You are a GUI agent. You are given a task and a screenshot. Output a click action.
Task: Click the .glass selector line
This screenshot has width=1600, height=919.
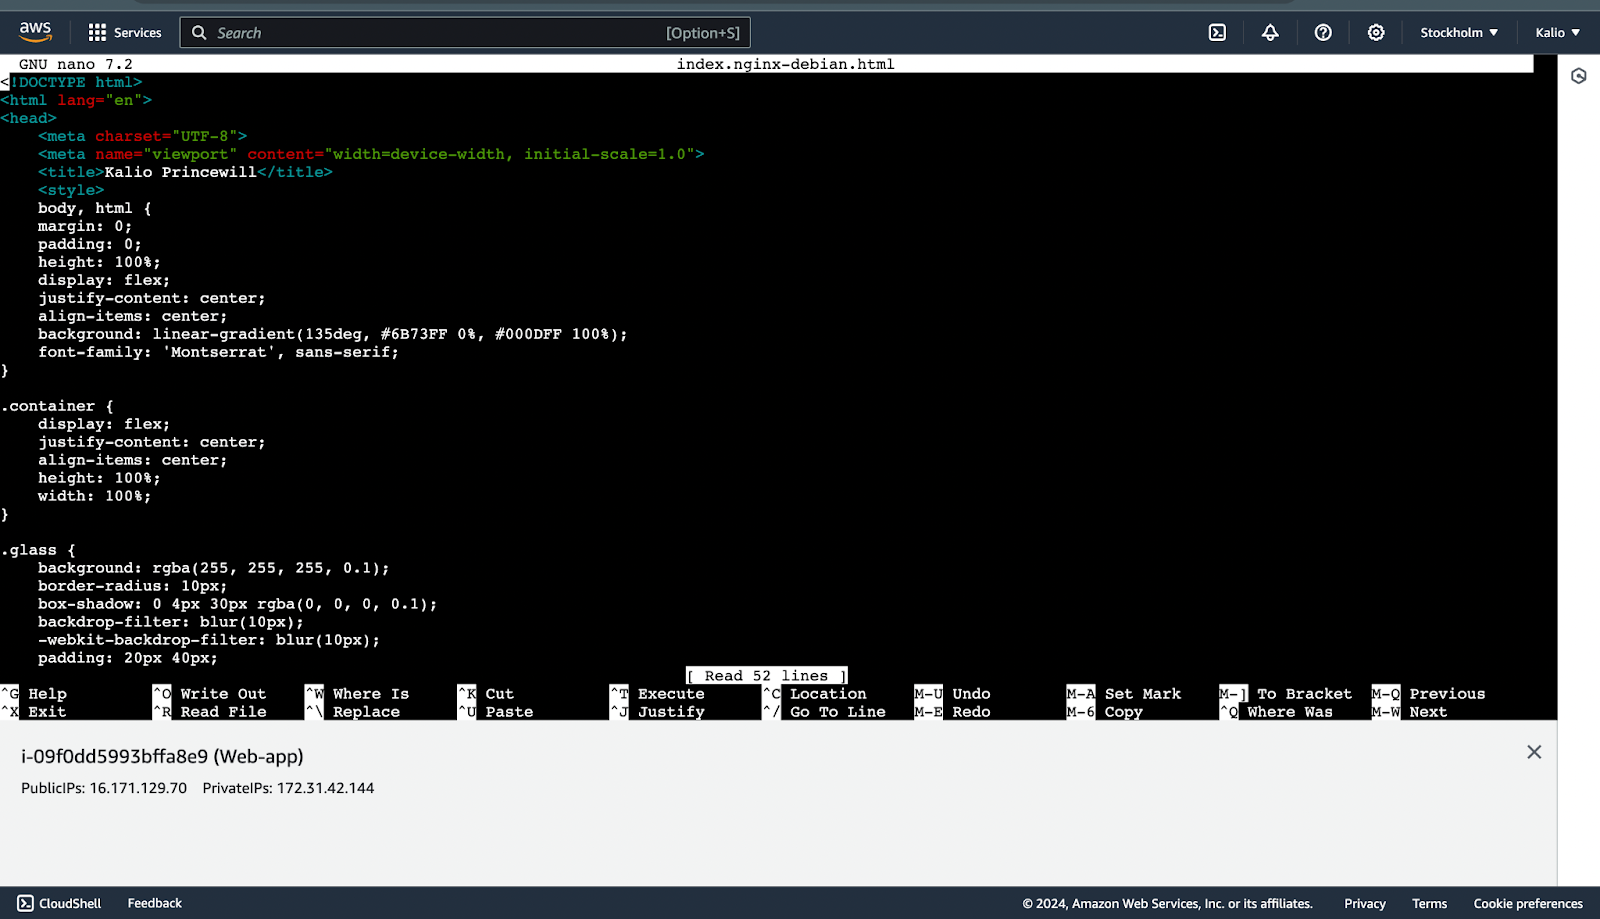tap(39, 550)
